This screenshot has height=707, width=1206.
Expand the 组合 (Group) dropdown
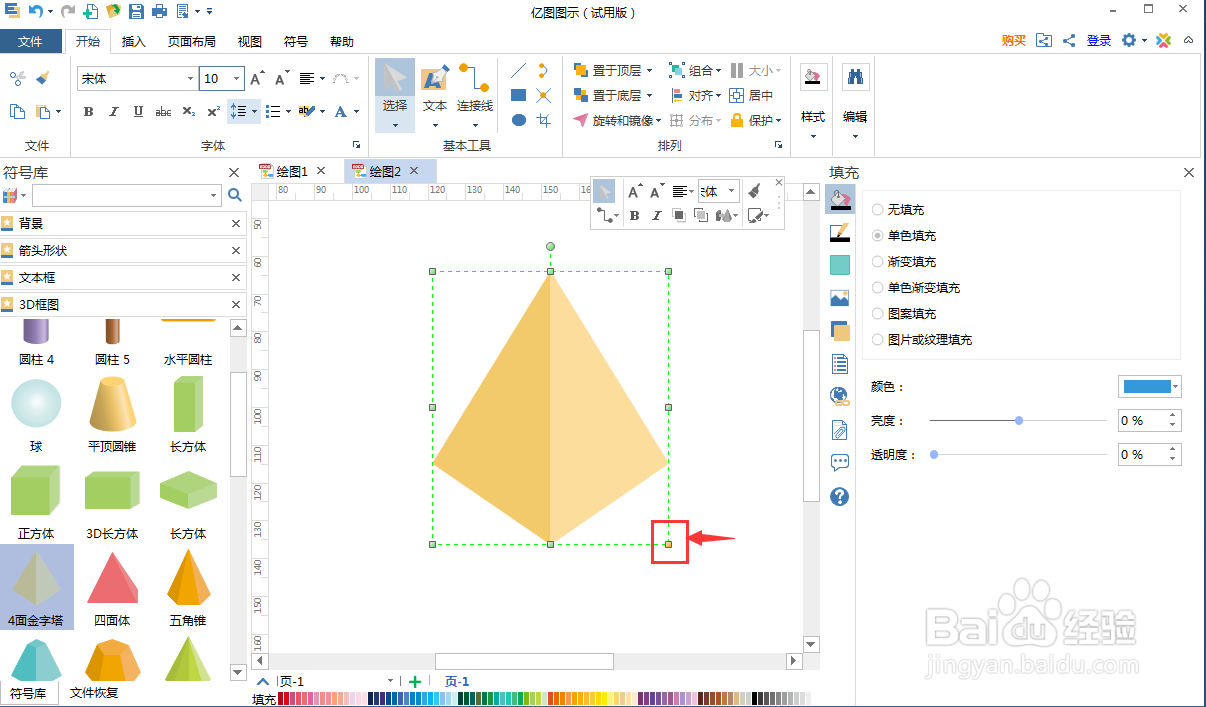(x=699, y=71)
